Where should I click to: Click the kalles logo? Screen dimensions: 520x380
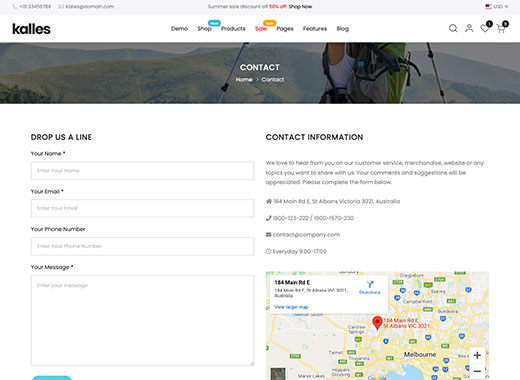[x=31, y=29]
